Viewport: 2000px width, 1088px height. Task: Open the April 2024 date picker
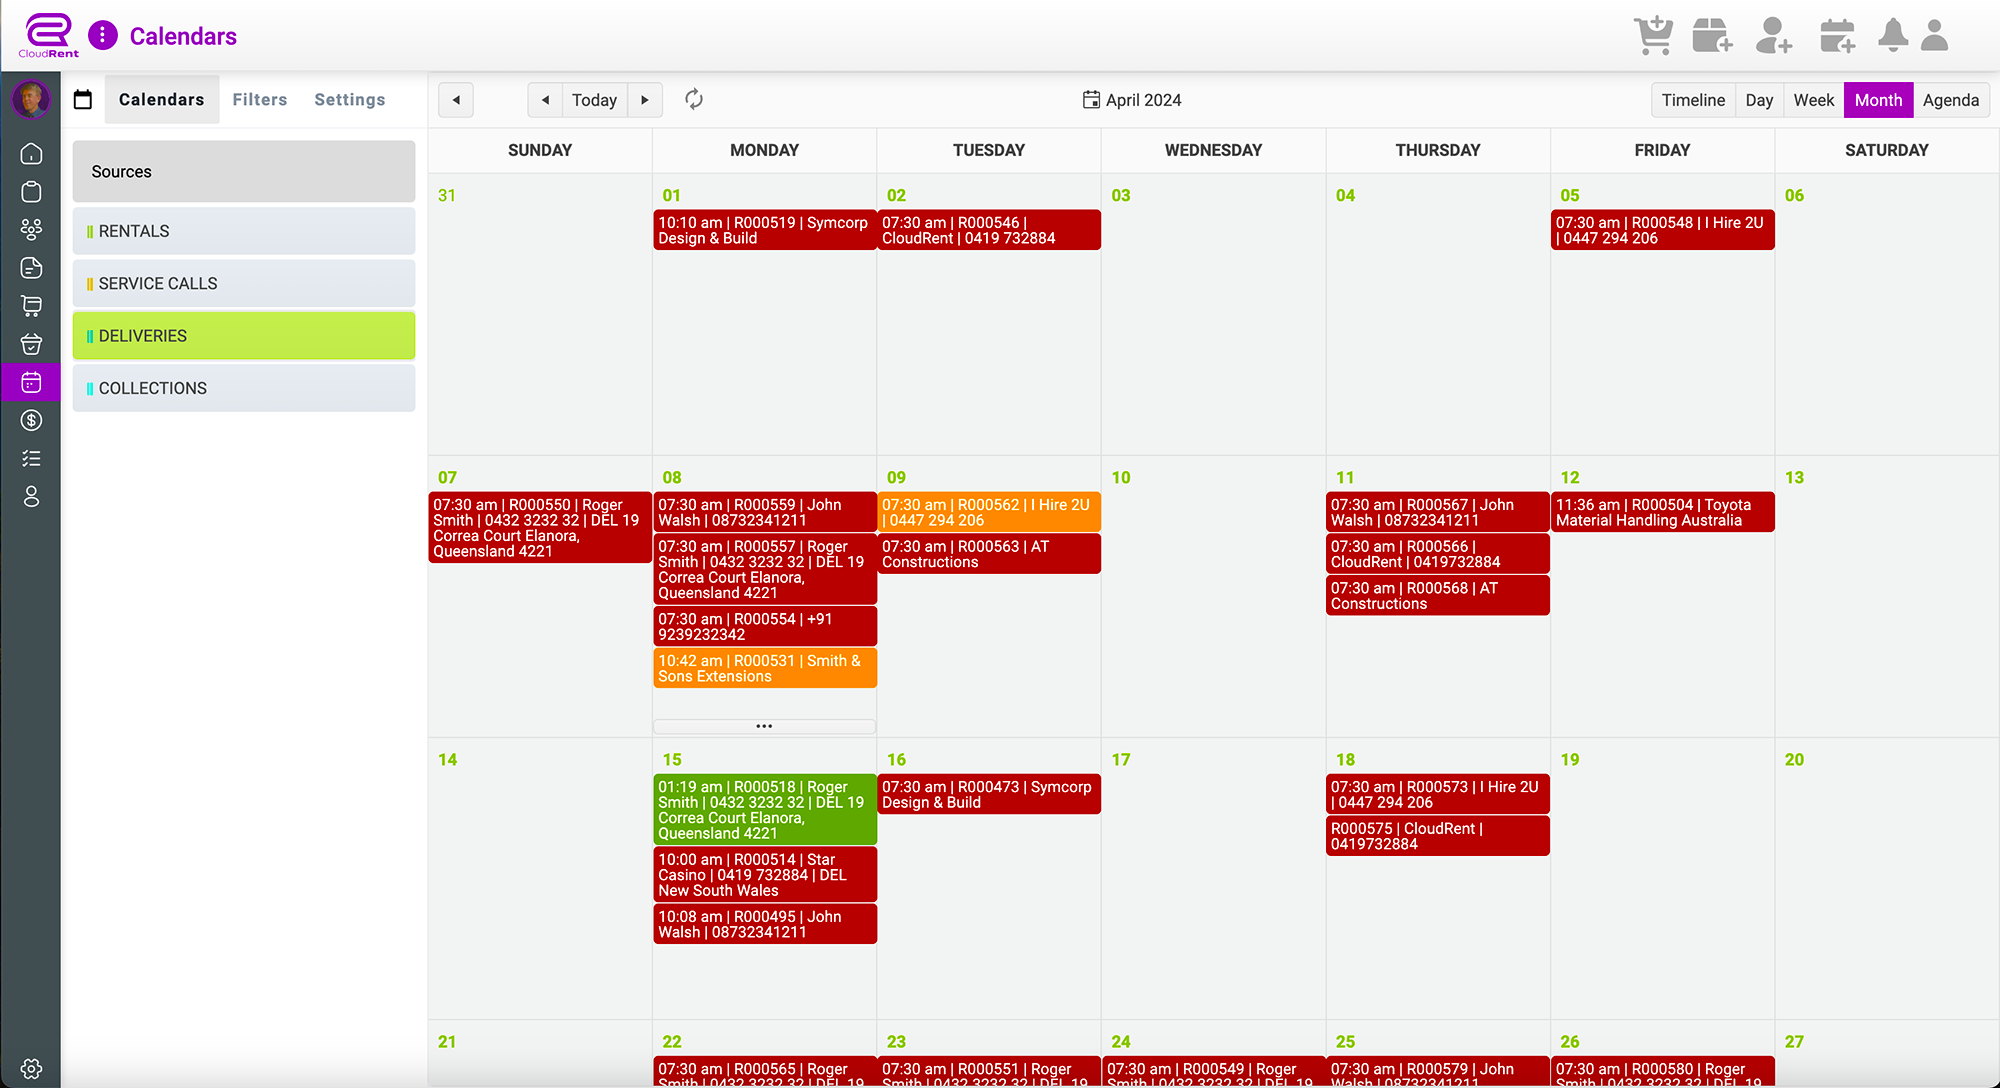pyautogui.click(x=1132, y=100)
